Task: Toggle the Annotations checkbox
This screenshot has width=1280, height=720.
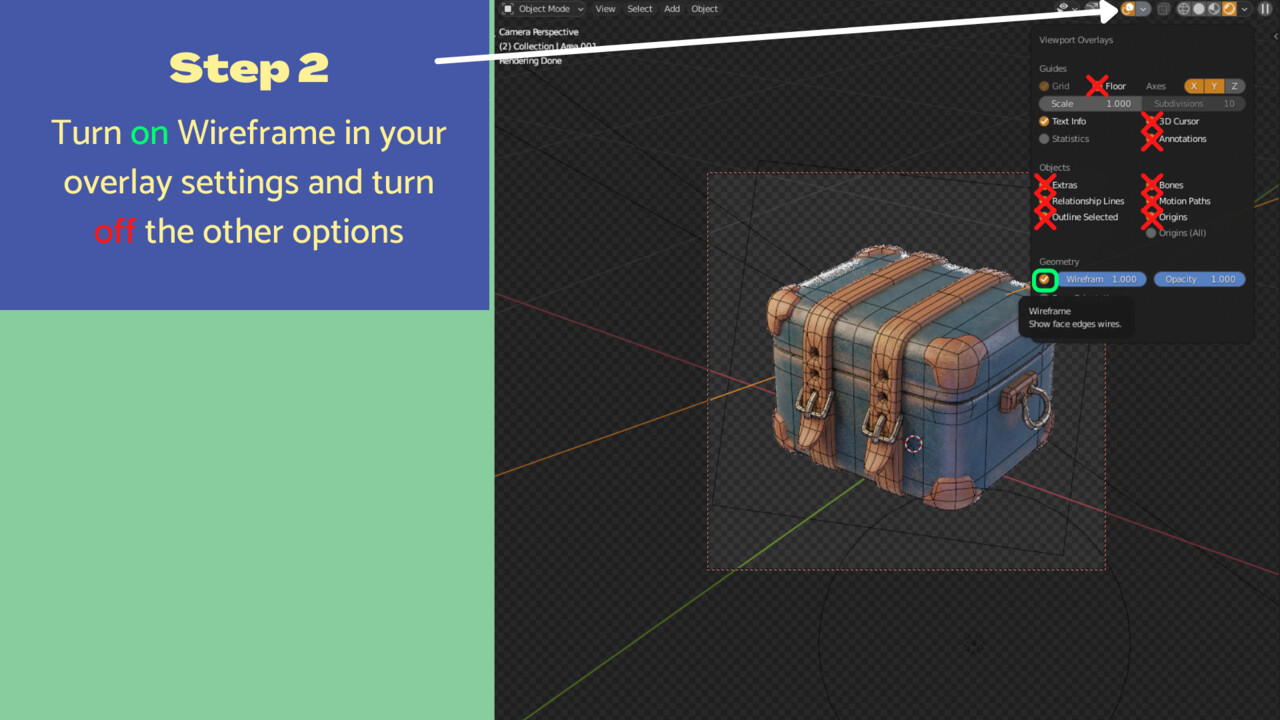Action: tap(1151, 139)
